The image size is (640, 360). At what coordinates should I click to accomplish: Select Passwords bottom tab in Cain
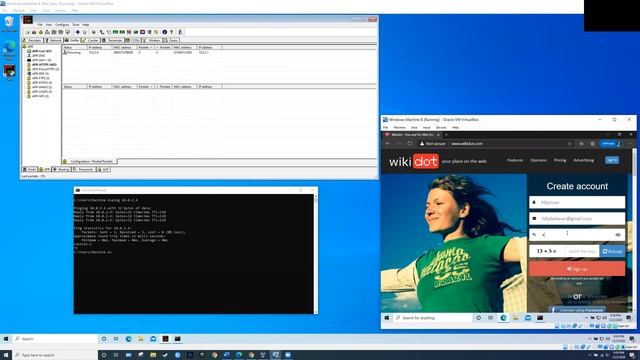coord(84,169)
